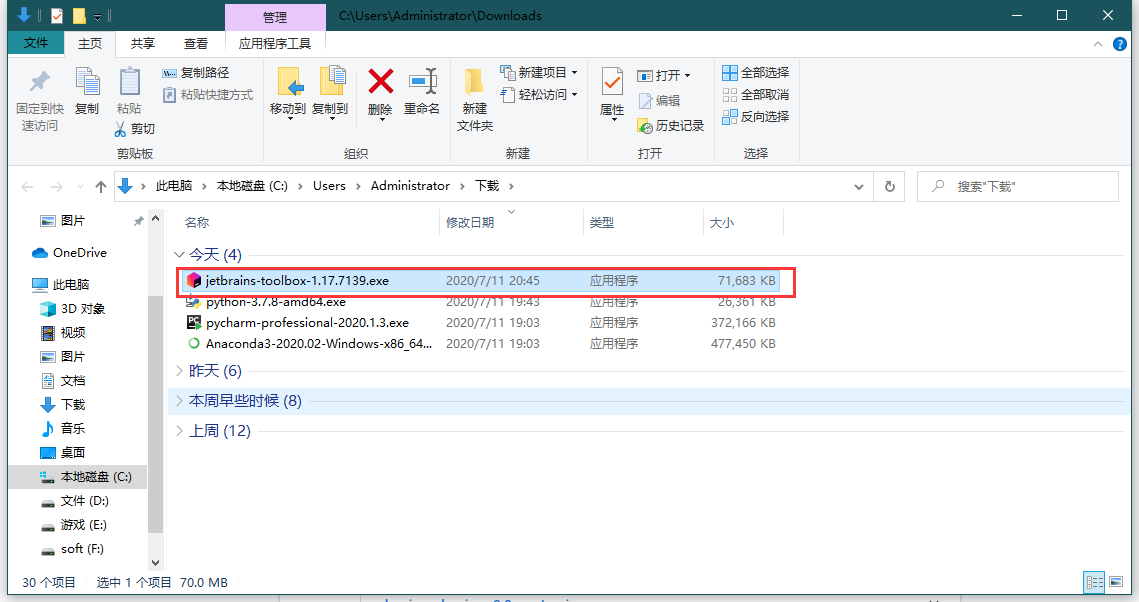
Task: Refresh the folder view
Action: point(890,187)
